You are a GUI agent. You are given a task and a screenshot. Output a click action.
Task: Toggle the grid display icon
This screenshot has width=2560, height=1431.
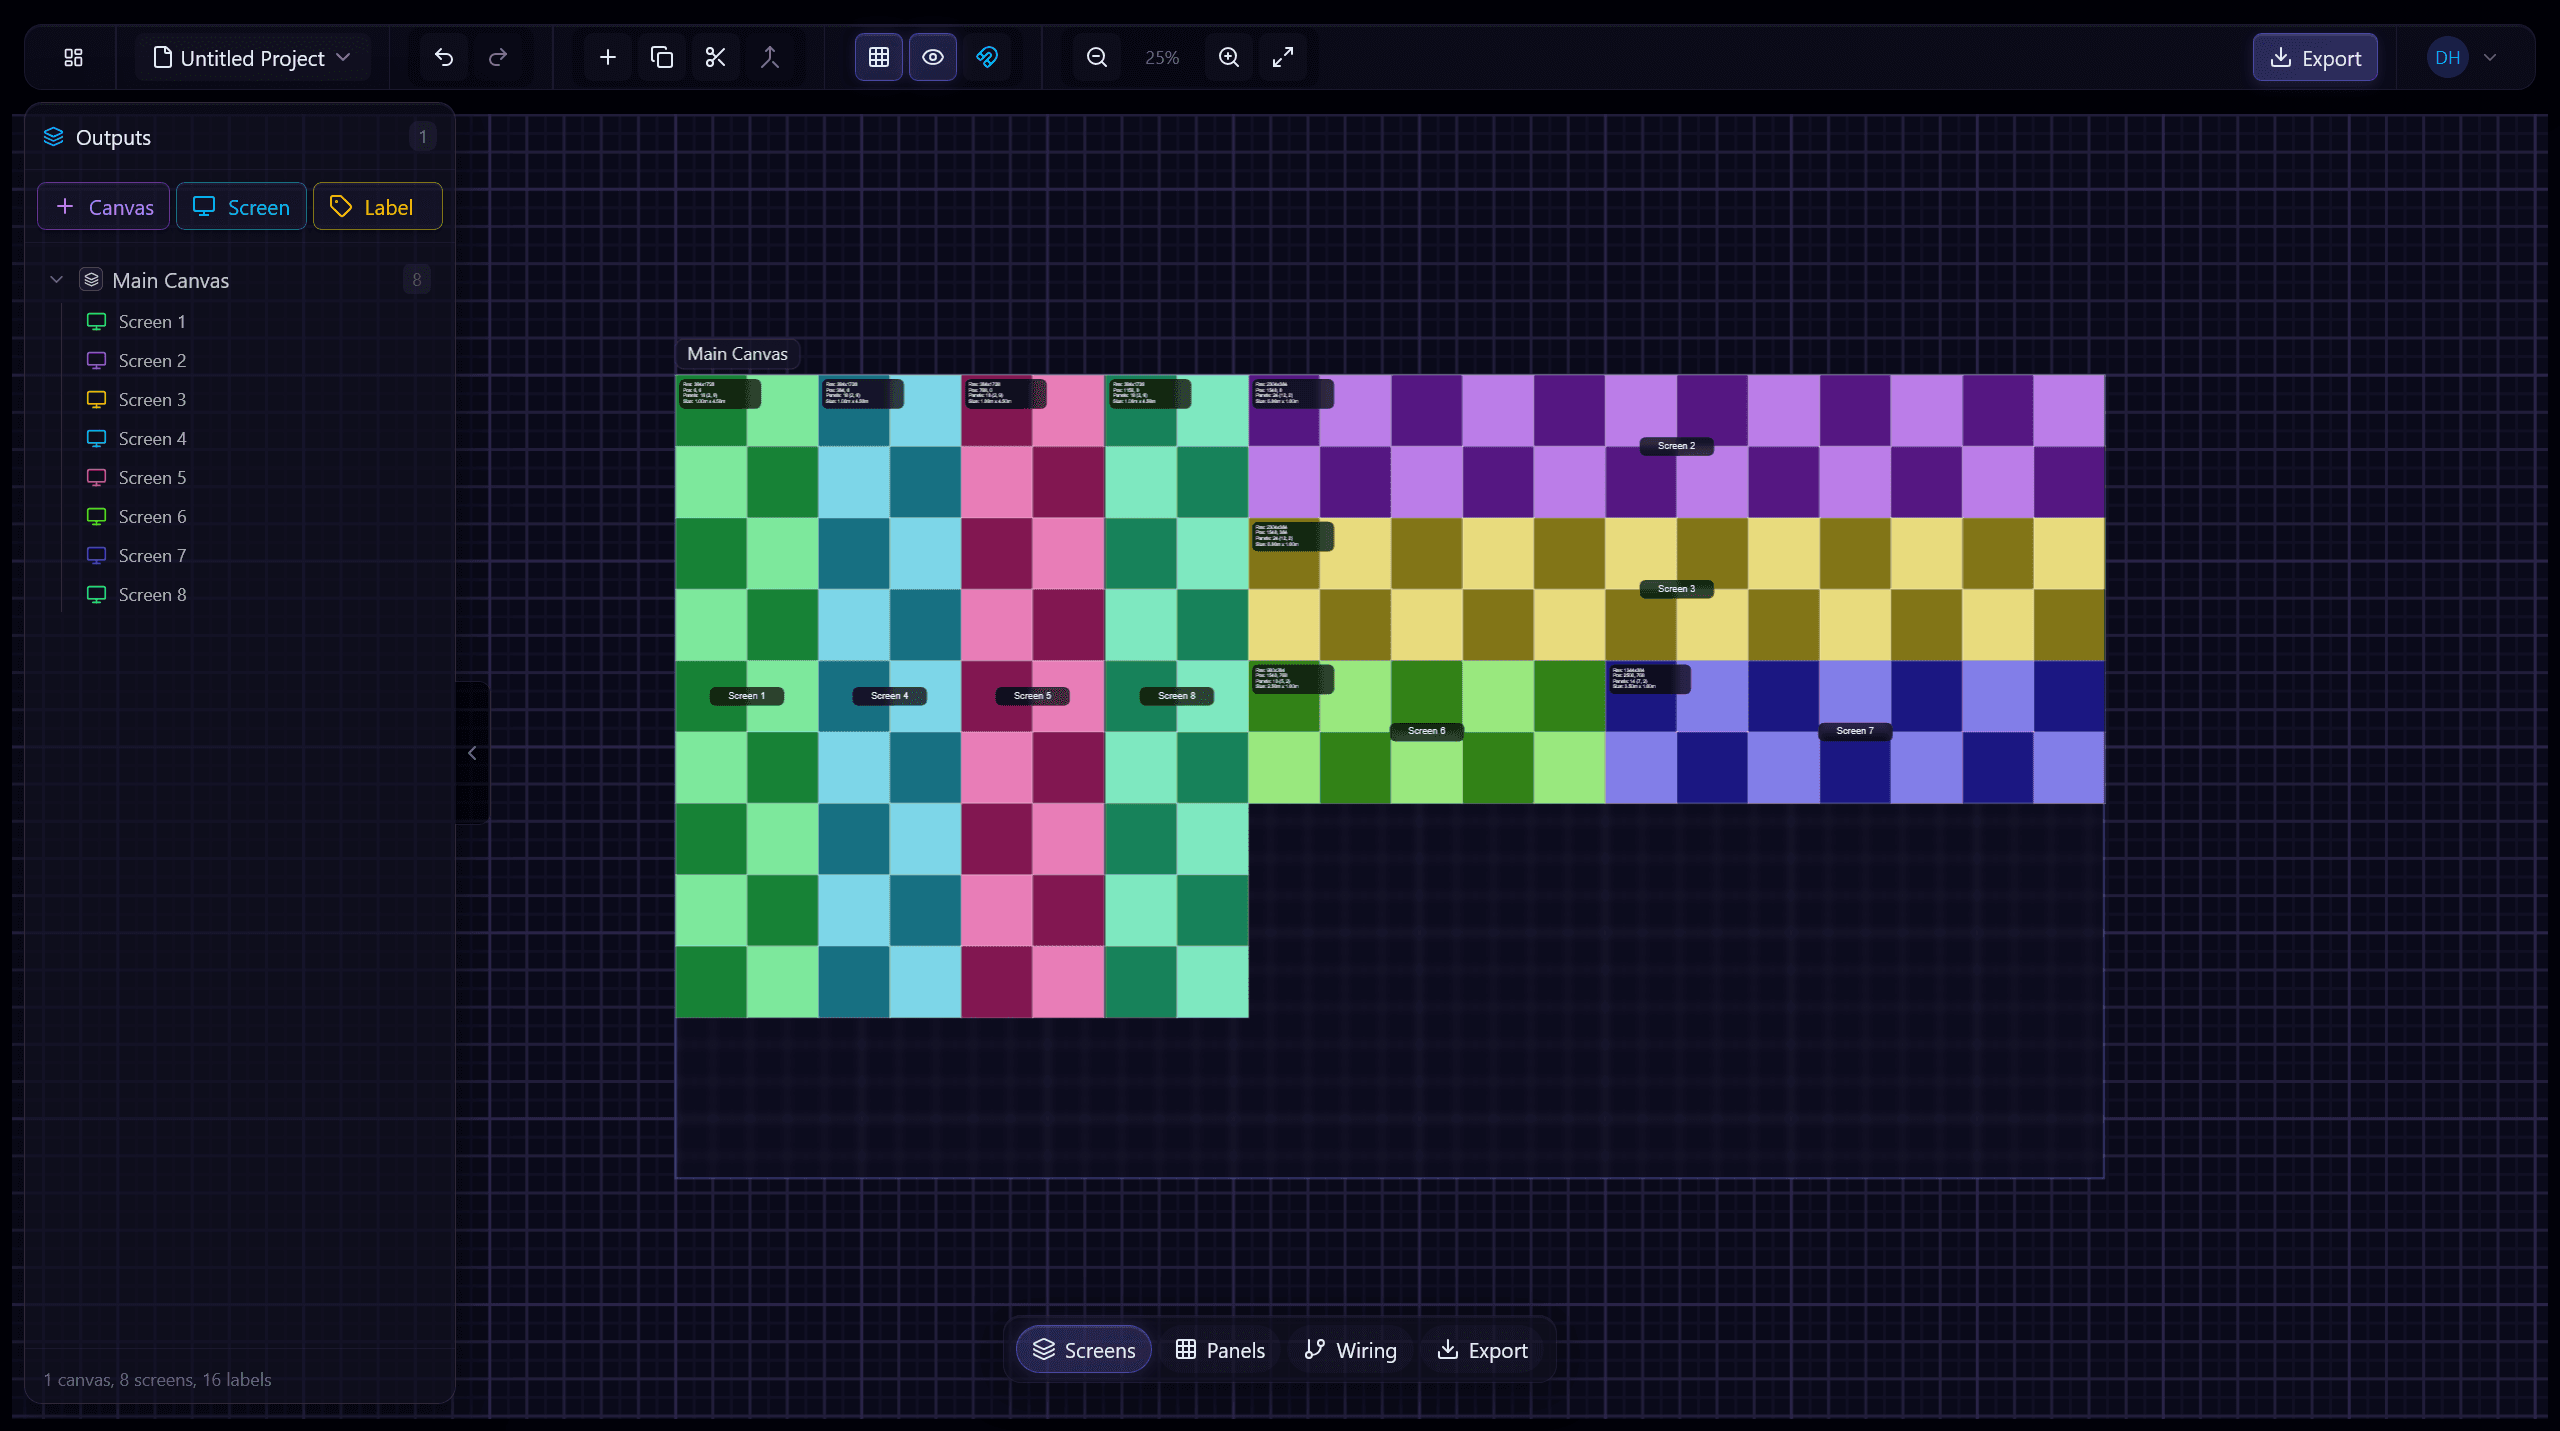877,57
